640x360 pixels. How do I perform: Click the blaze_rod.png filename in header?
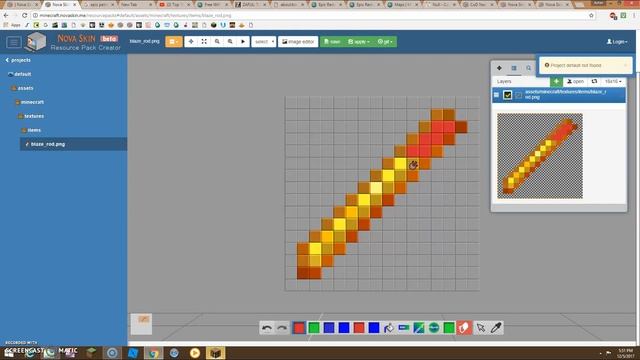(x=144, y=41)
